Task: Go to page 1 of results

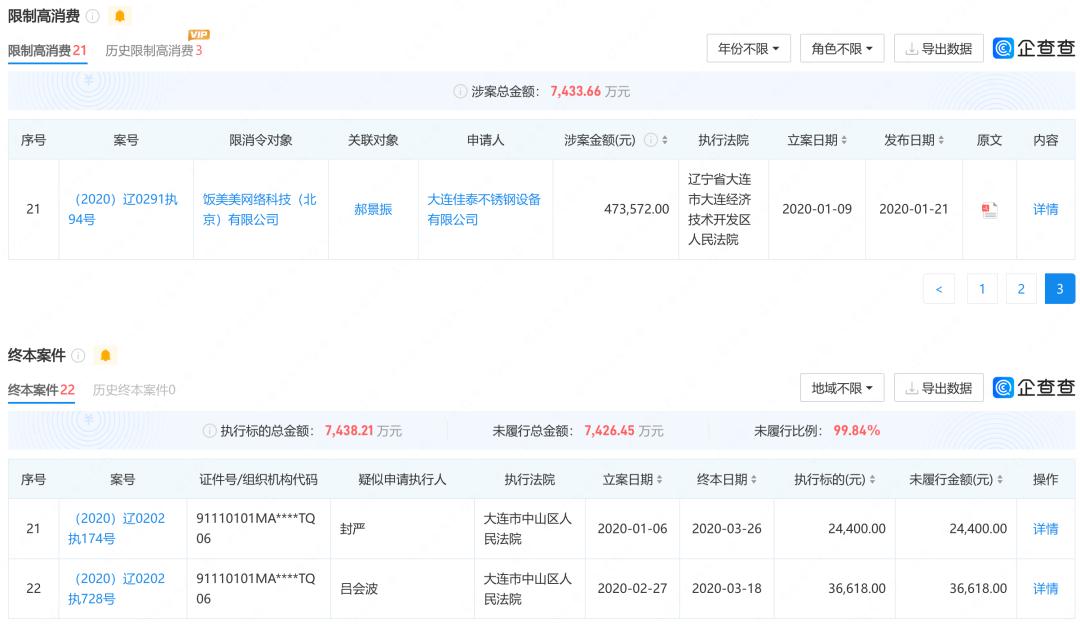Action: tap(982, 289)
